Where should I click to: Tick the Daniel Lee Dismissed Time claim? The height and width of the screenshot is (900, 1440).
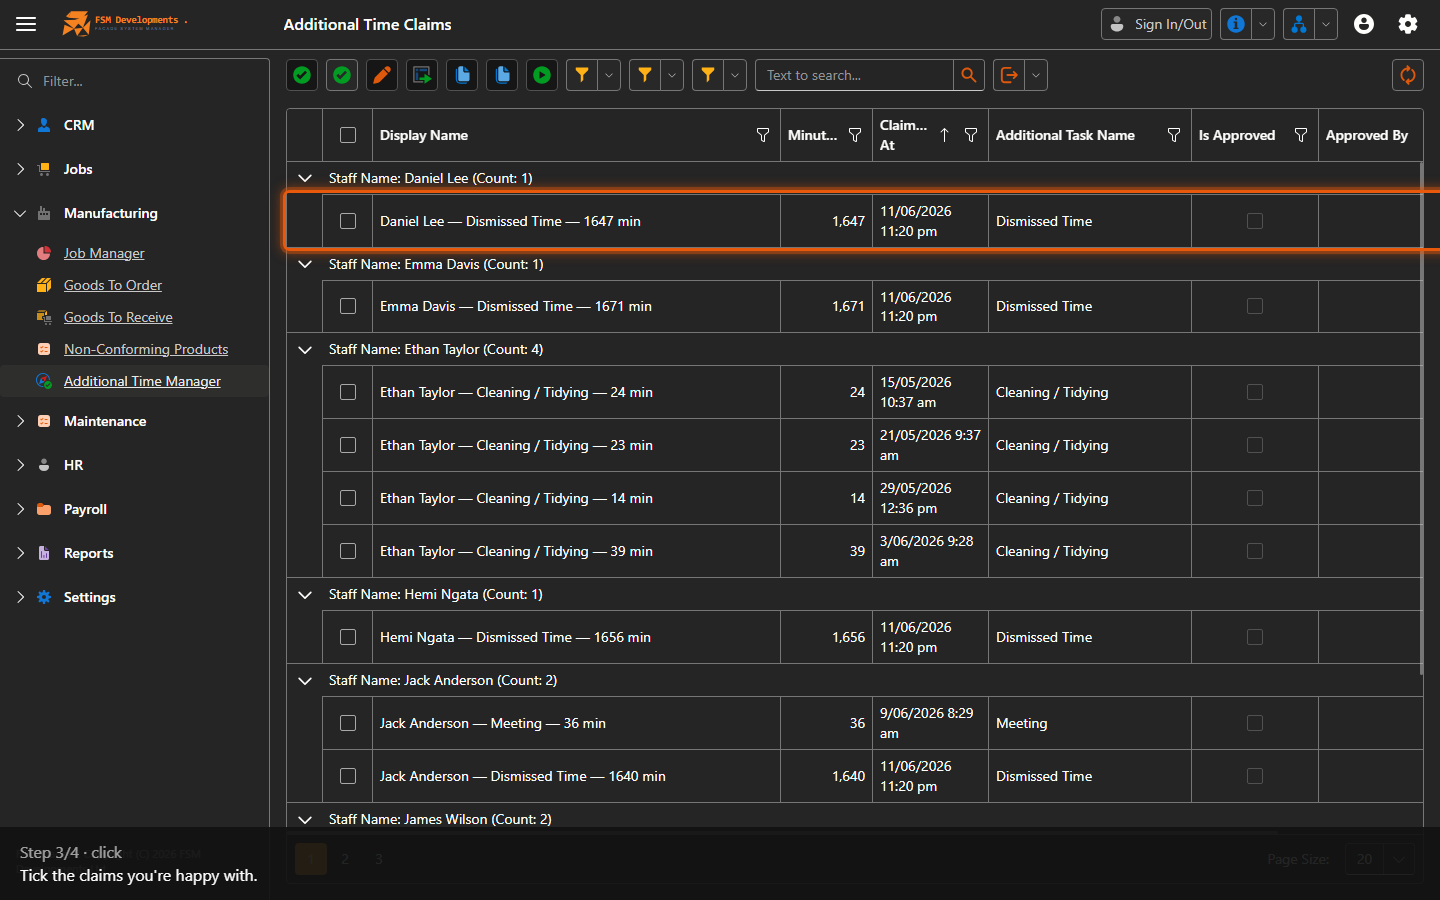(x=348, y=221)
